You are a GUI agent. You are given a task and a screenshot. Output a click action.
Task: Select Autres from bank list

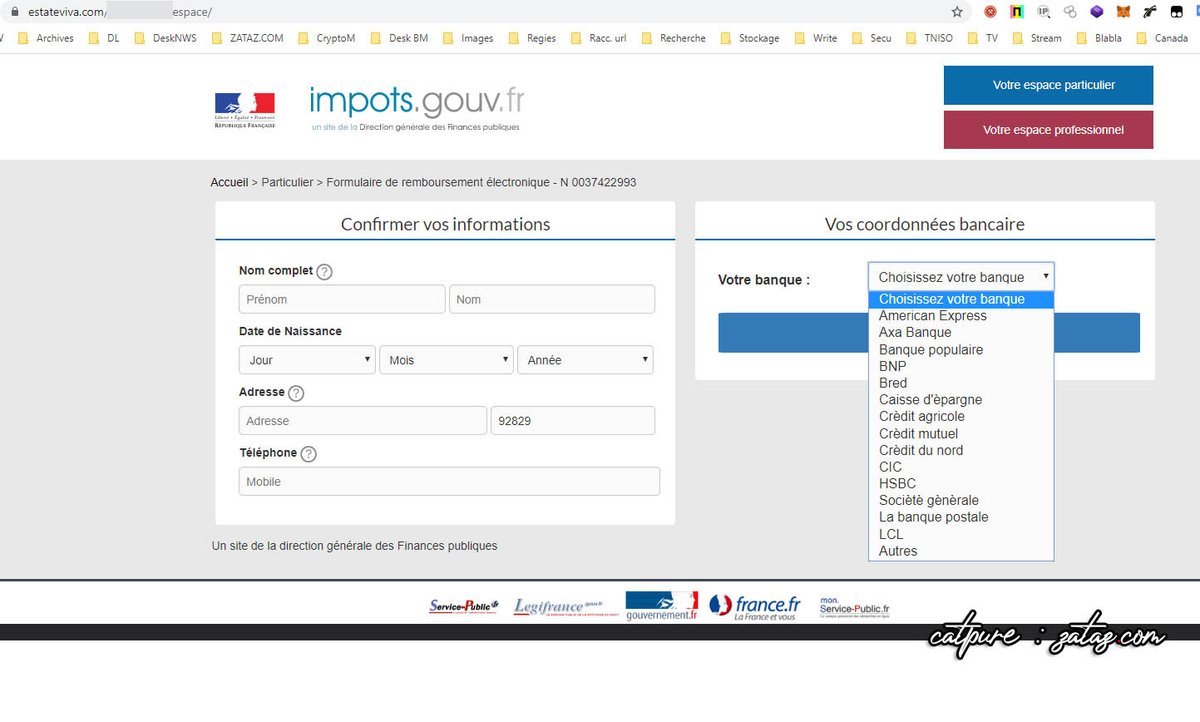click(x=961, y=551)
